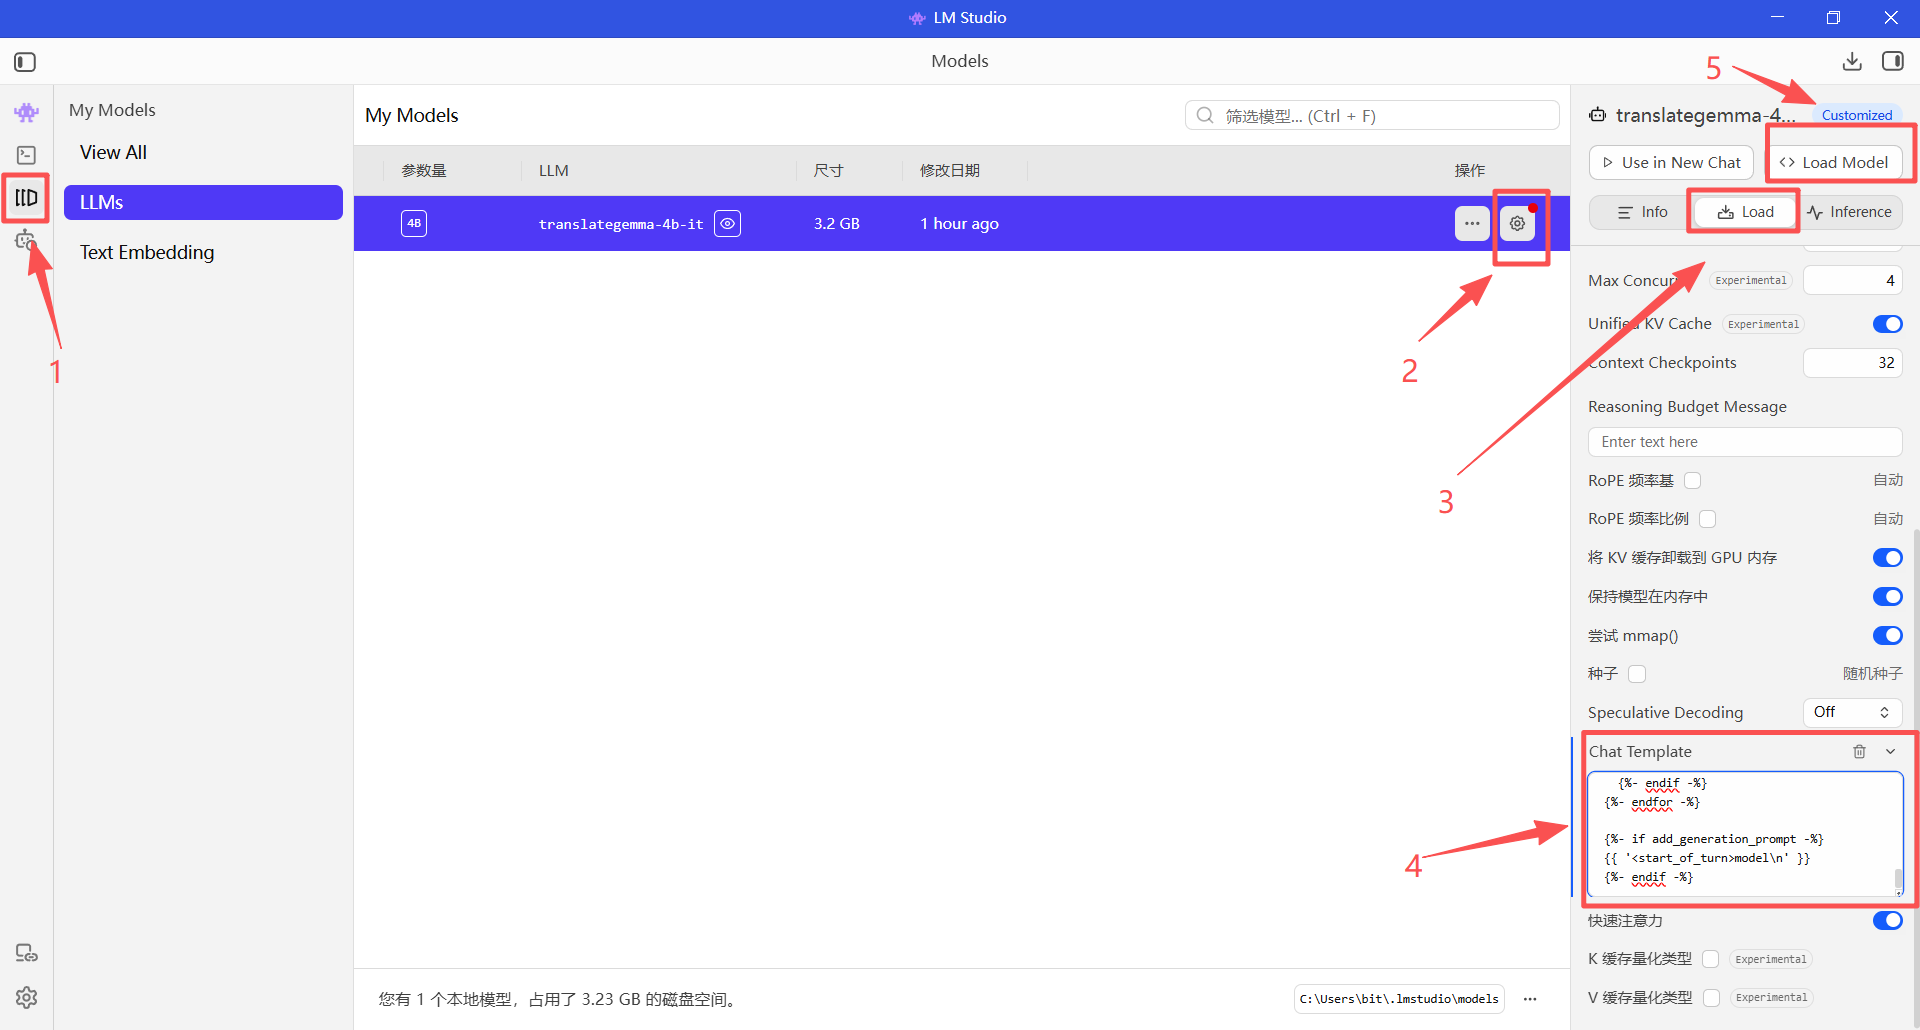Click the Reasoning Budget Message text field

[x=1745, y=442]
